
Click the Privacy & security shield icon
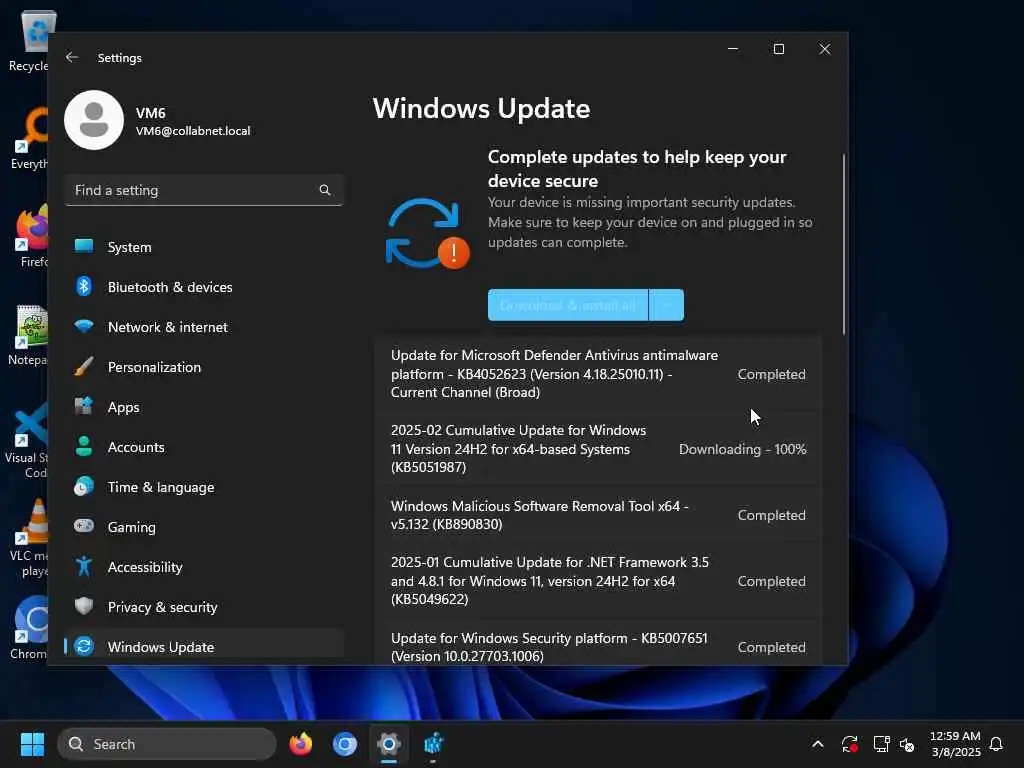84,606
